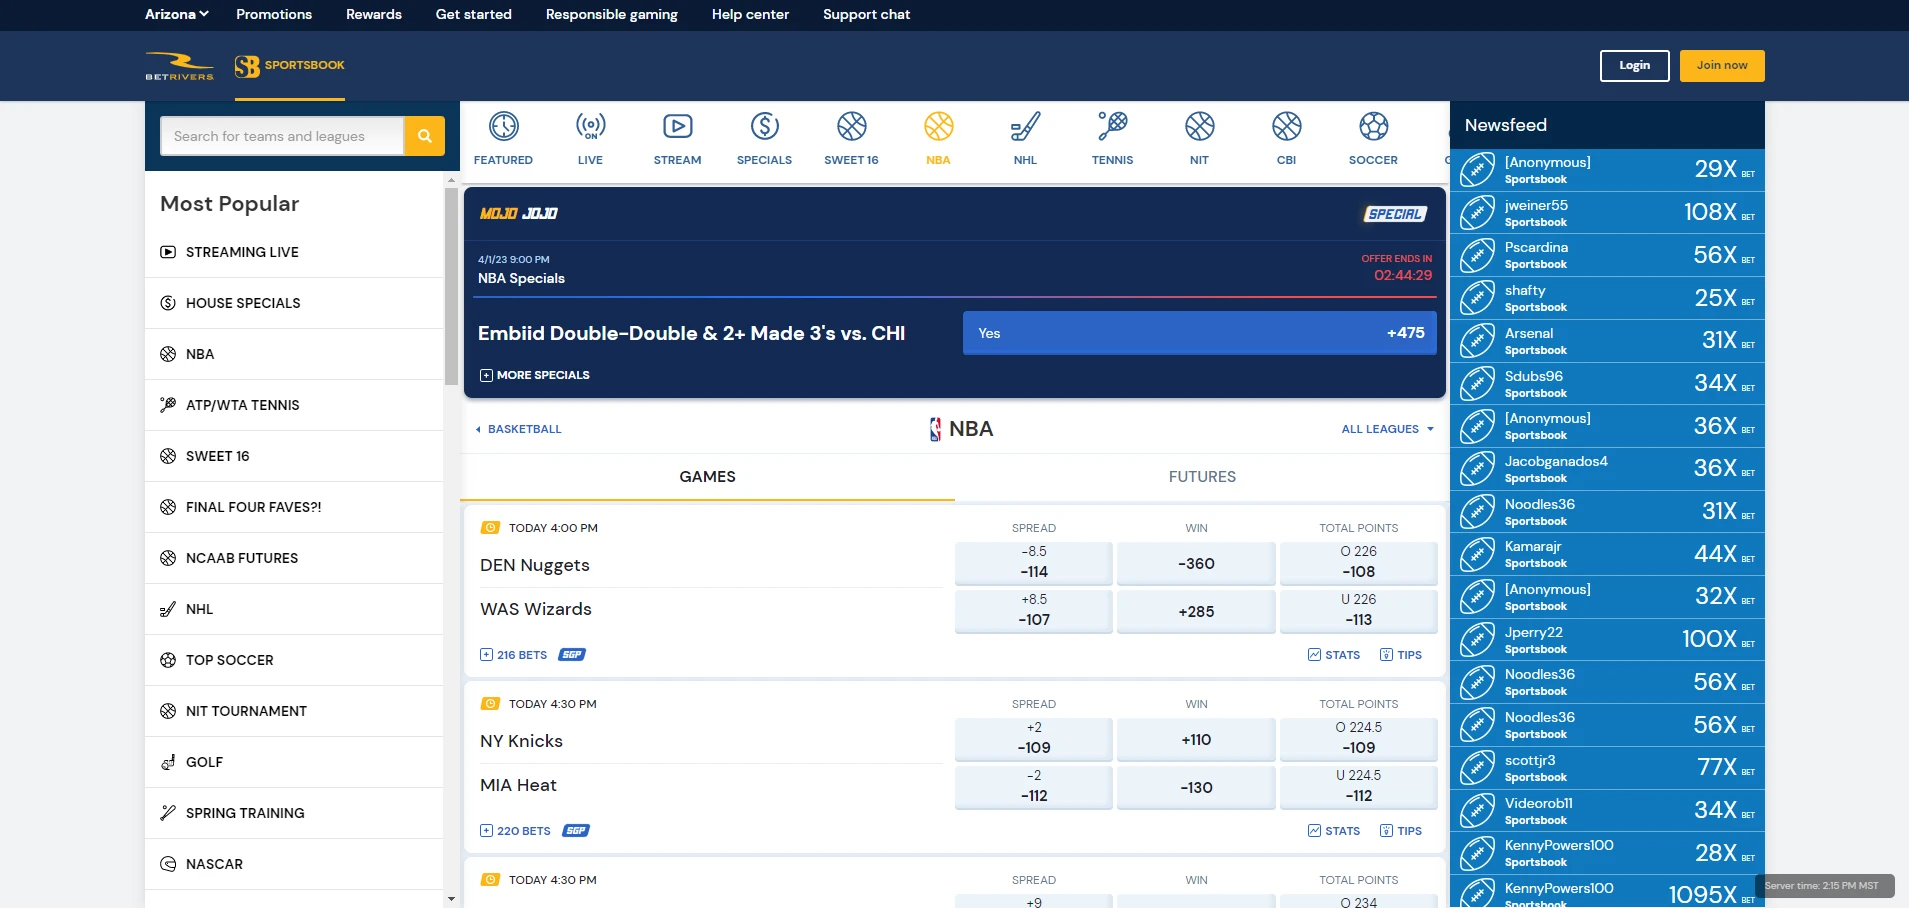Click the sidebar scrollbar down arrow

pyautogui.click(x=451, y=899)
